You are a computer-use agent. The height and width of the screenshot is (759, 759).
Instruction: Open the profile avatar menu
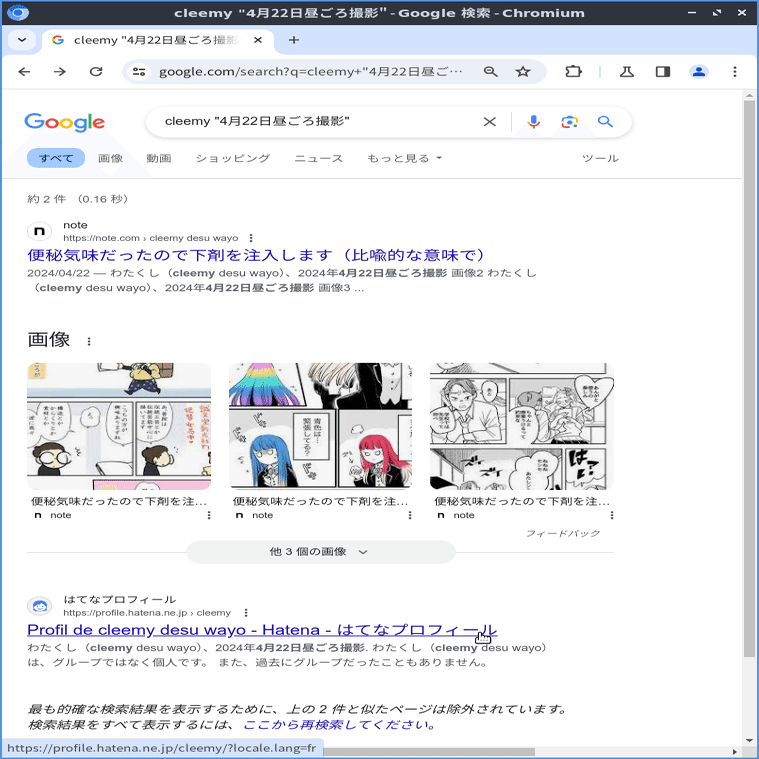pos(698,72)
